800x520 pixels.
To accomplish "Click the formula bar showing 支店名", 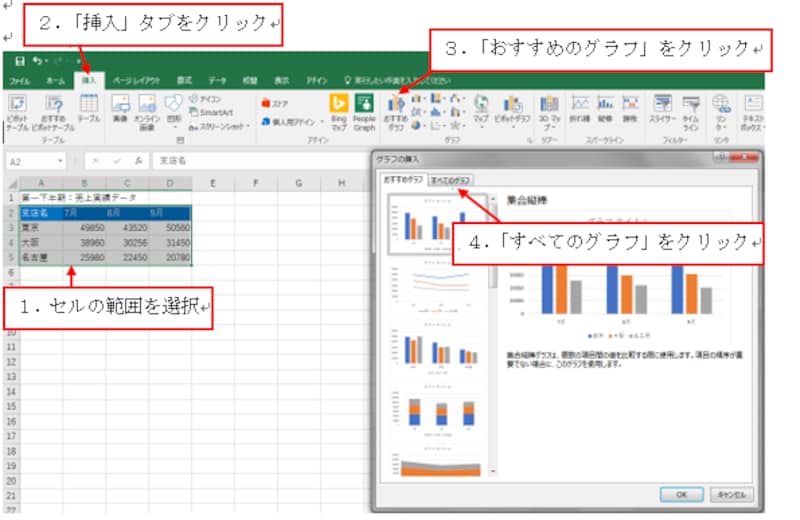I will pos(260,161).
